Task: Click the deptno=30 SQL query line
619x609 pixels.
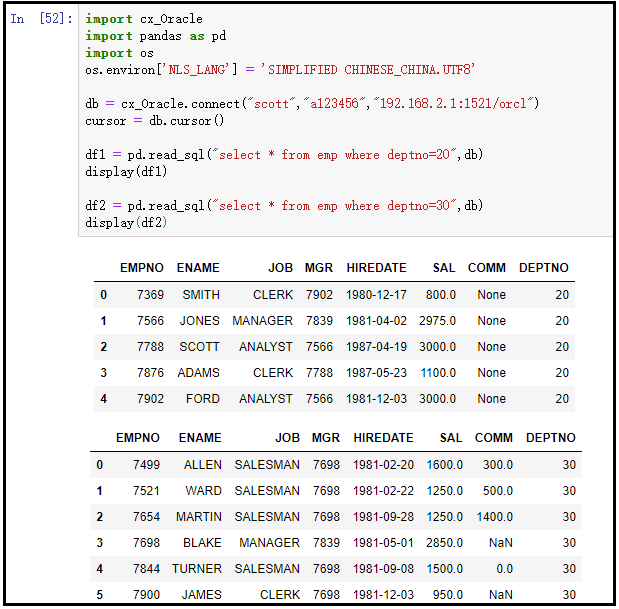Action: tap(284, 206)
